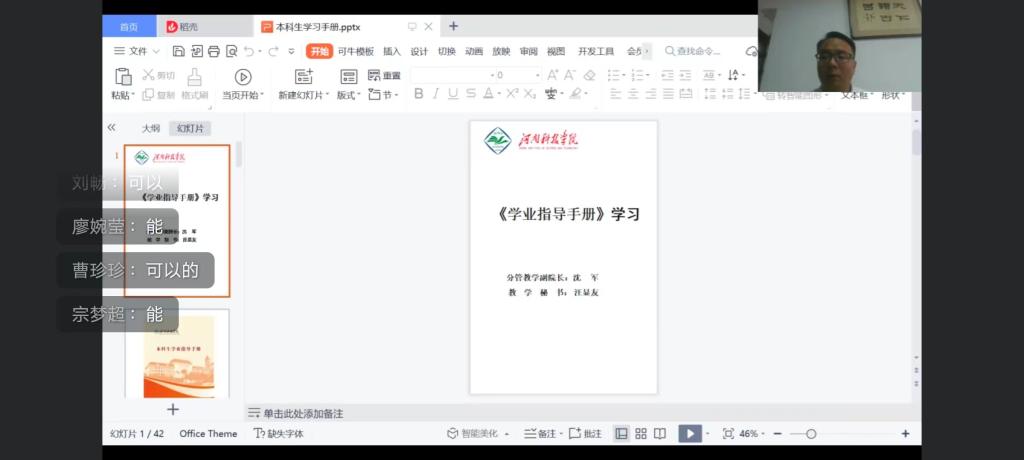Click the Format Painter (格式刷) brush icon
Viewport: 1024px width, 460px height.
click(x=194, y=77)
